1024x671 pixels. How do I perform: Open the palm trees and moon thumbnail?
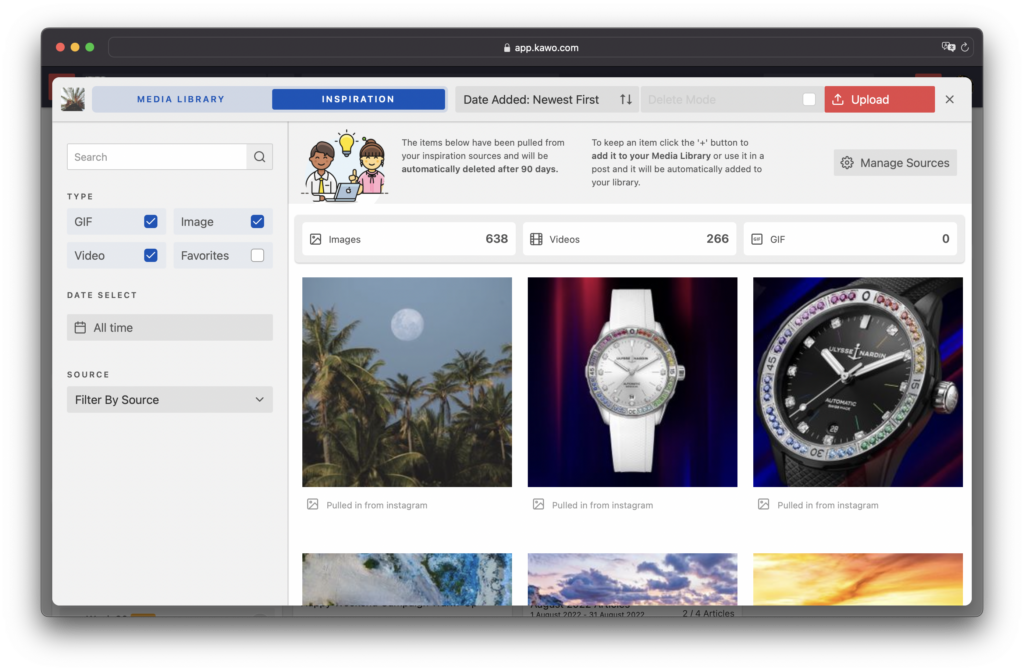[407, 382]
